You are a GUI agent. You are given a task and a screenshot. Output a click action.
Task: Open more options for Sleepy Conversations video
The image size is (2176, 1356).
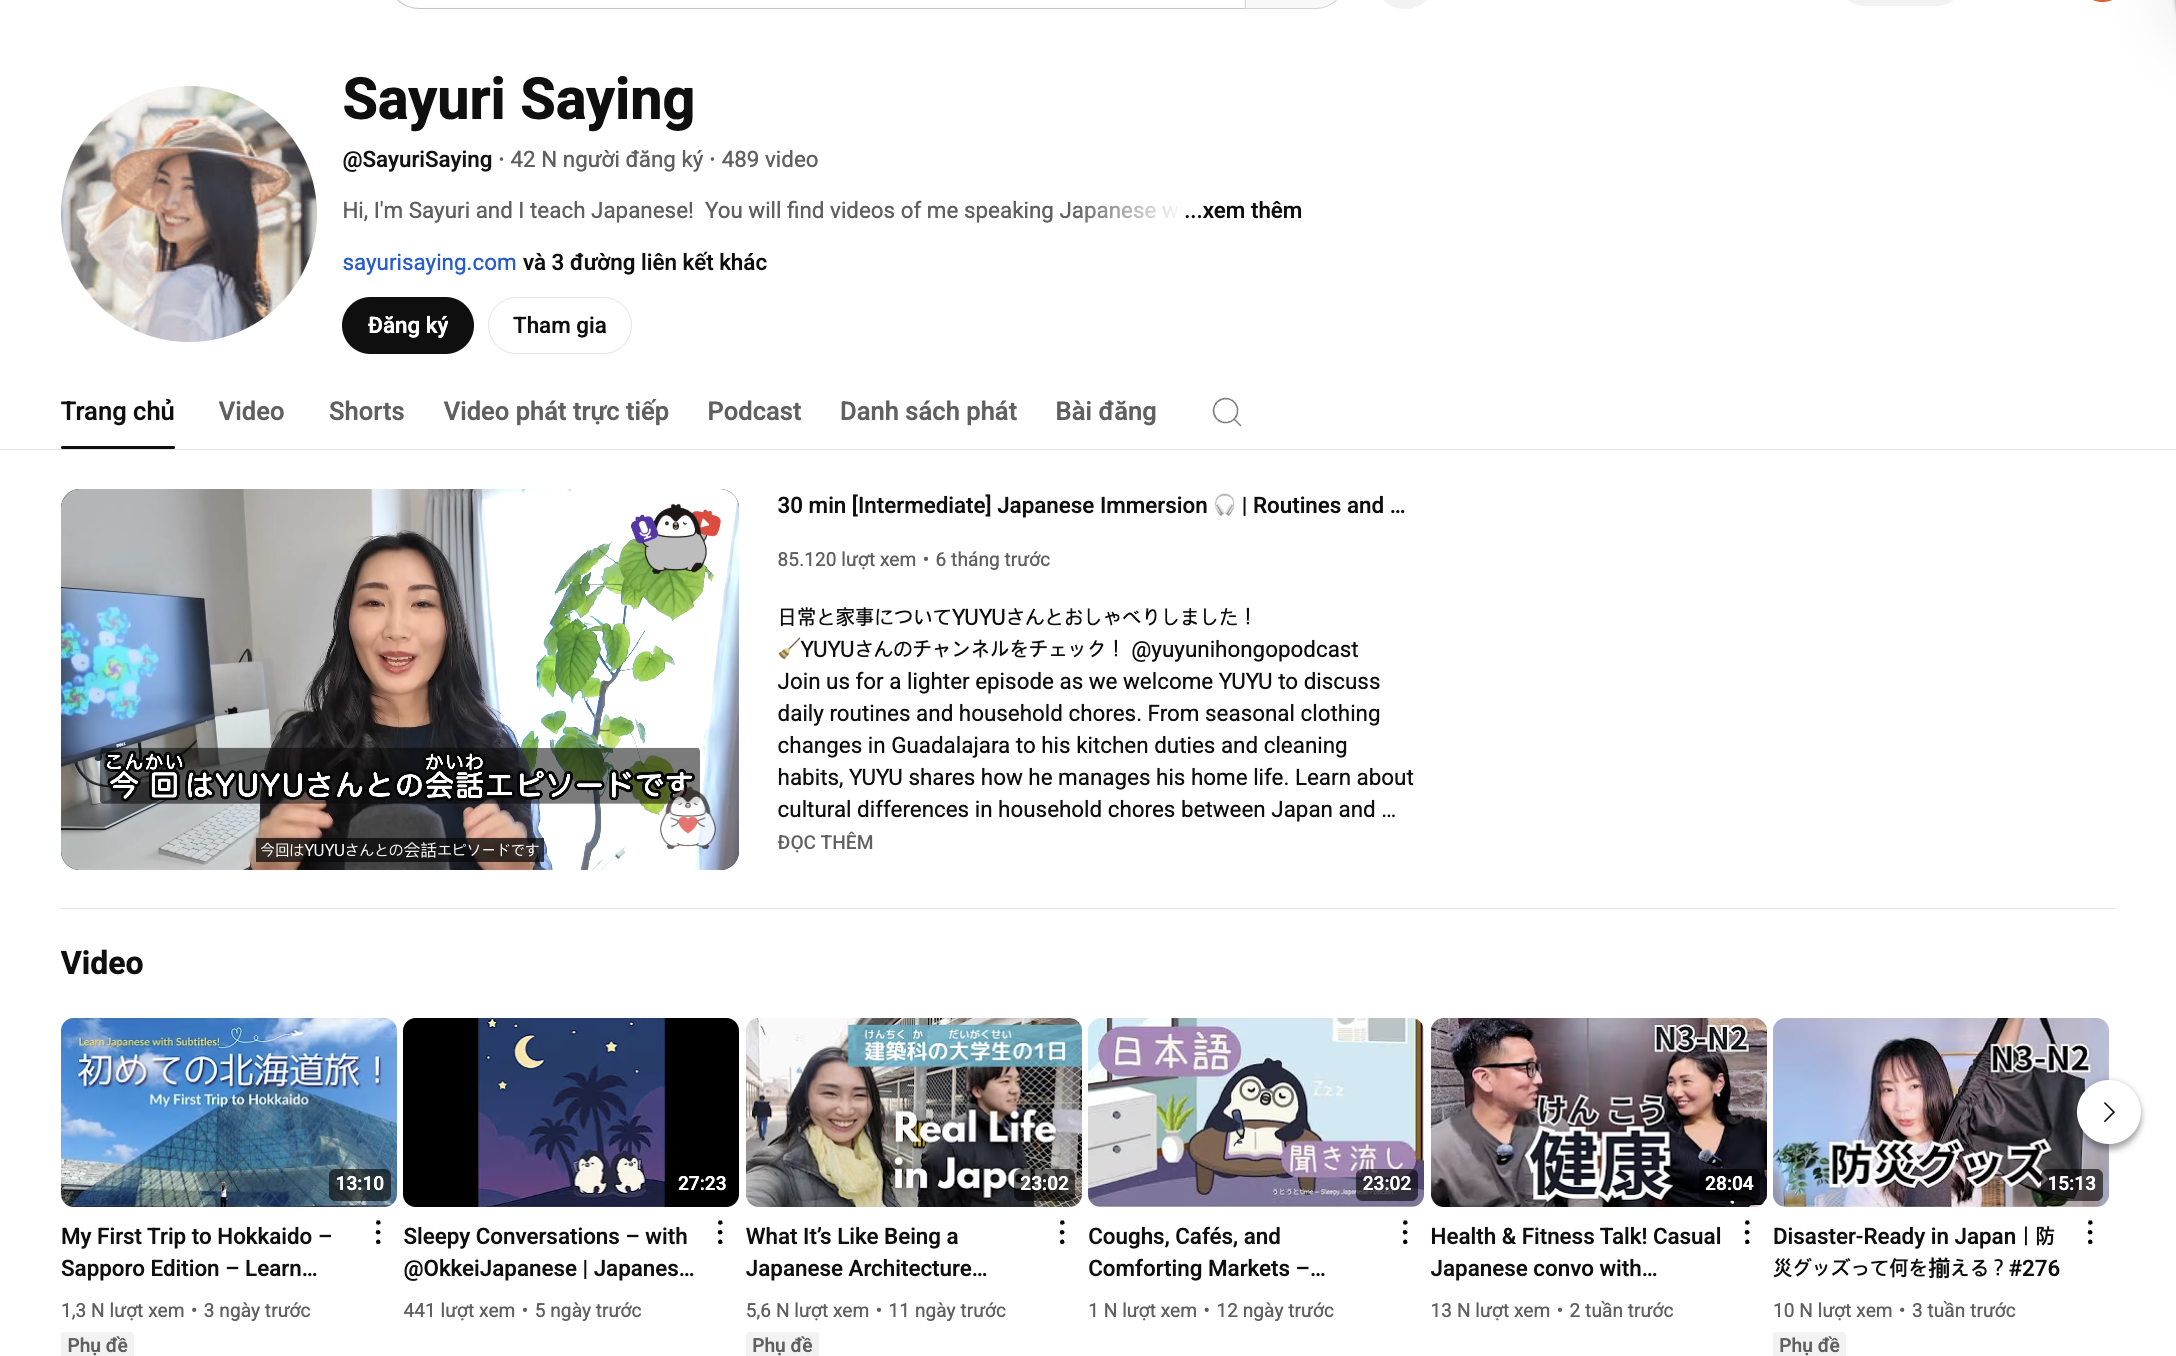pyautogui.click(x=720, y=1233)
